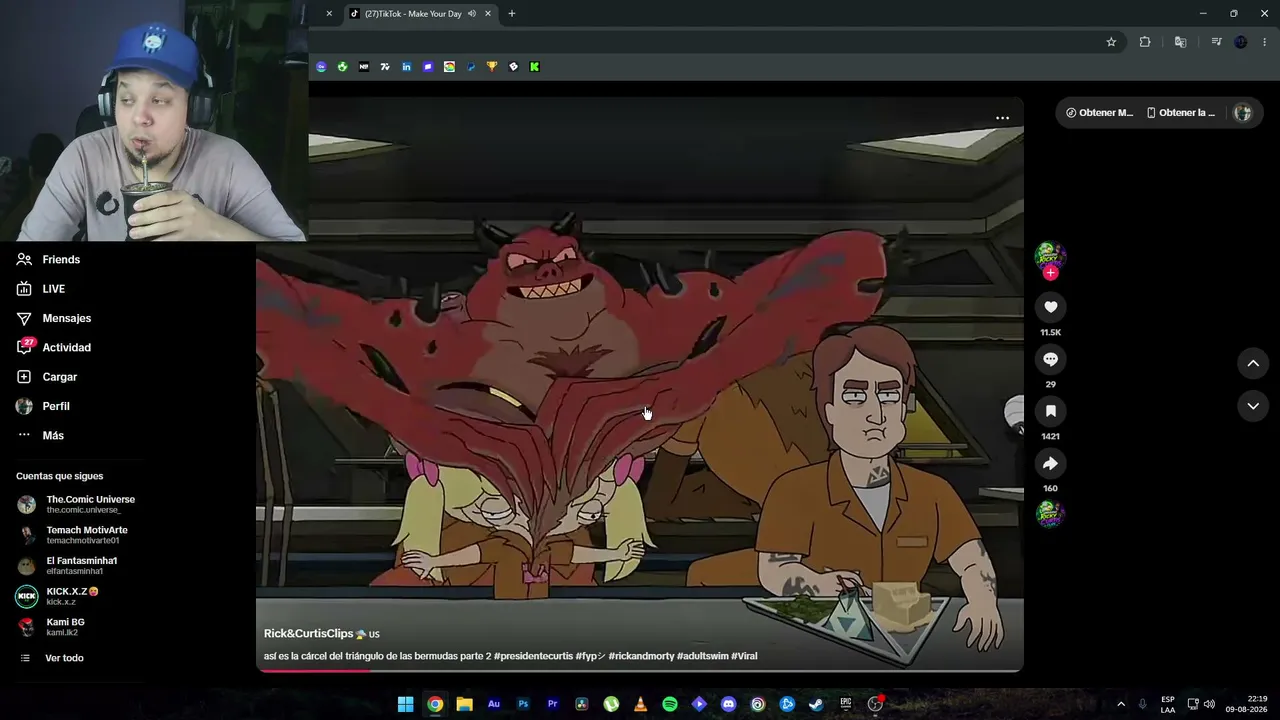1280x720 pixels.
Task: Open VLC media player from the taskbar
Action: (641, 704)
